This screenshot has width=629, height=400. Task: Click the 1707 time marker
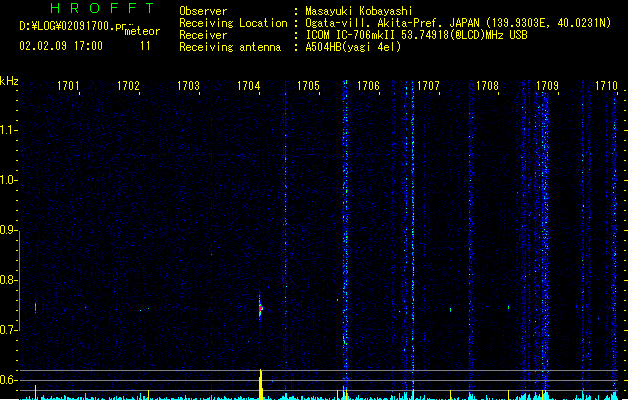pos(428,86)
